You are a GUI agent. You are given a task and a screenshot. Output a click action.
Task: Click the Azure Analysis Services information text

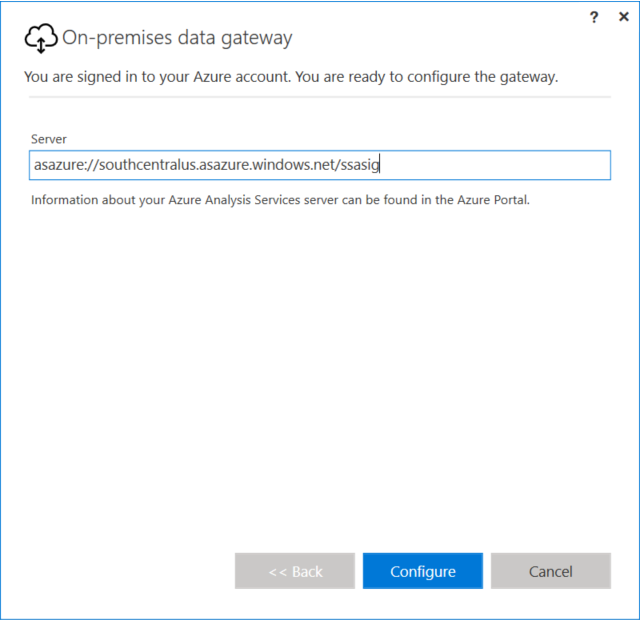(280, 200)
